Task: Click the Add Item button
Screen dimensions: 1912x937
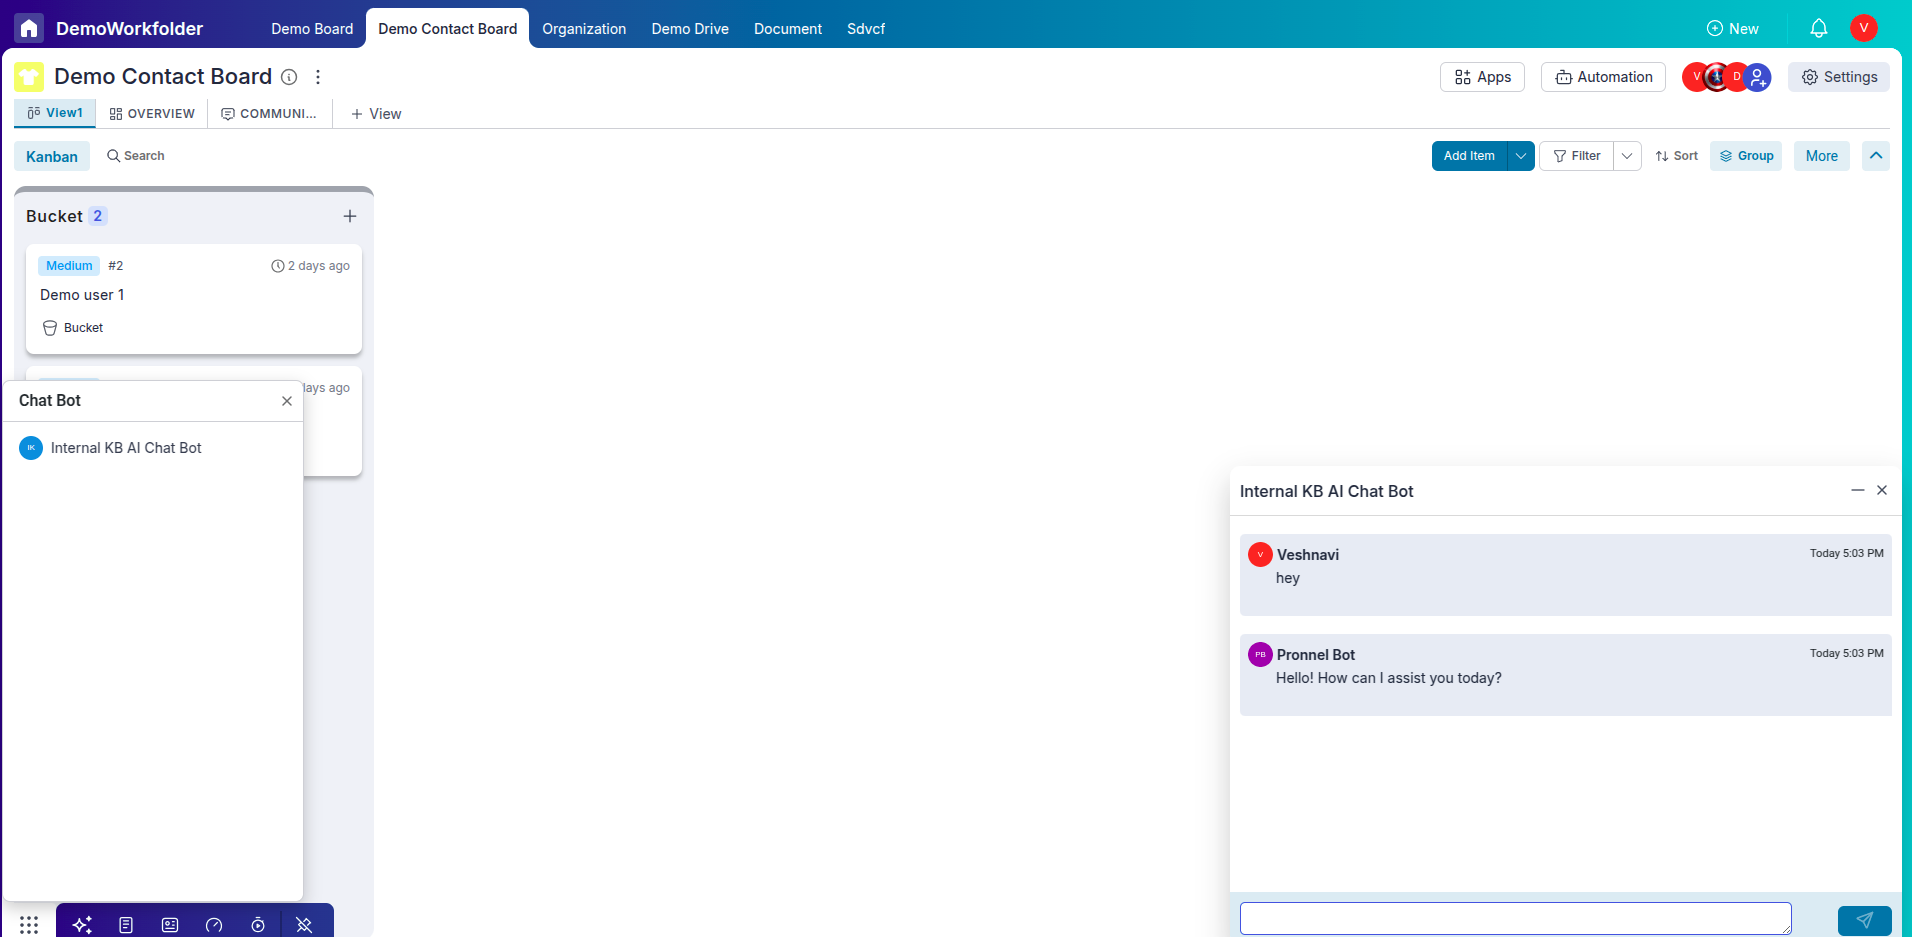Action: 1469,156
